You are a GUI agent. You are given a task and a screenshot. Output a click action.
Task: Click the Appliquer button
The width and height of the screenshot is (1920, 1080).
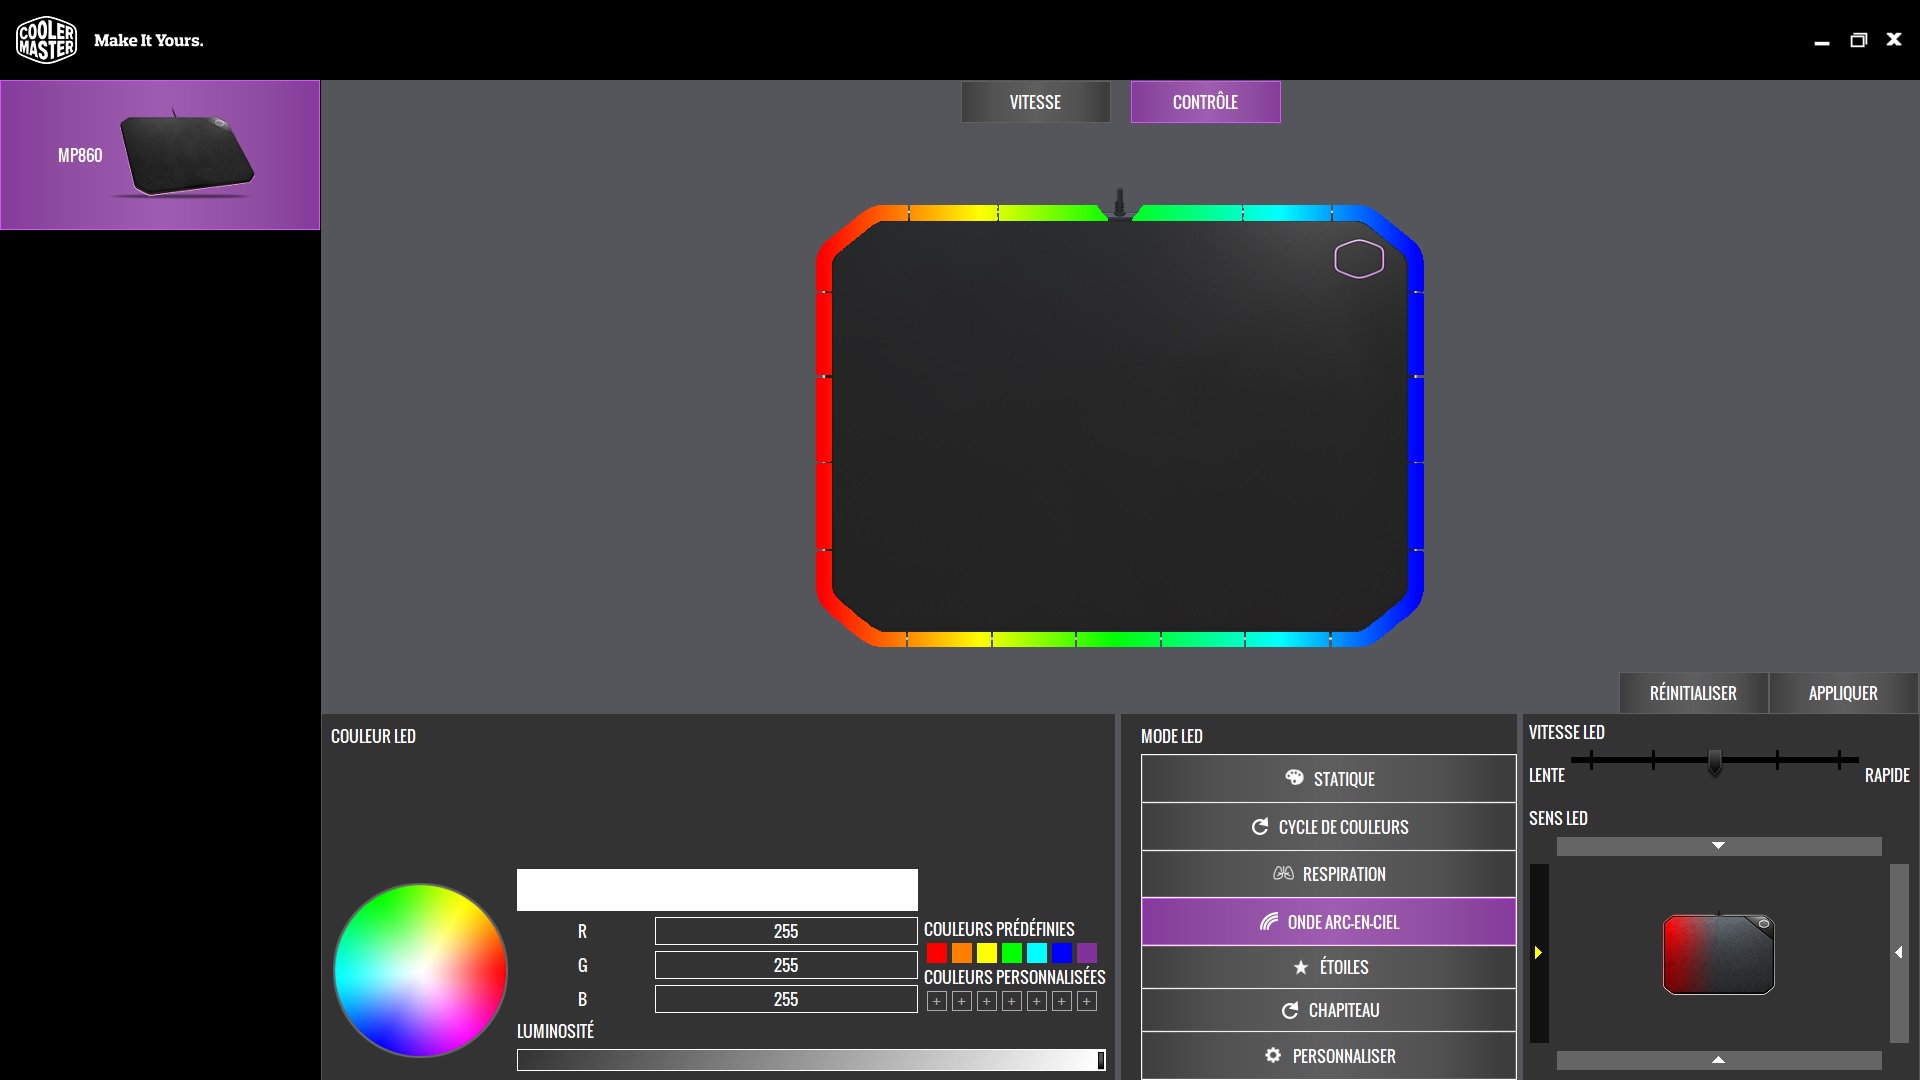[1842, 693]
